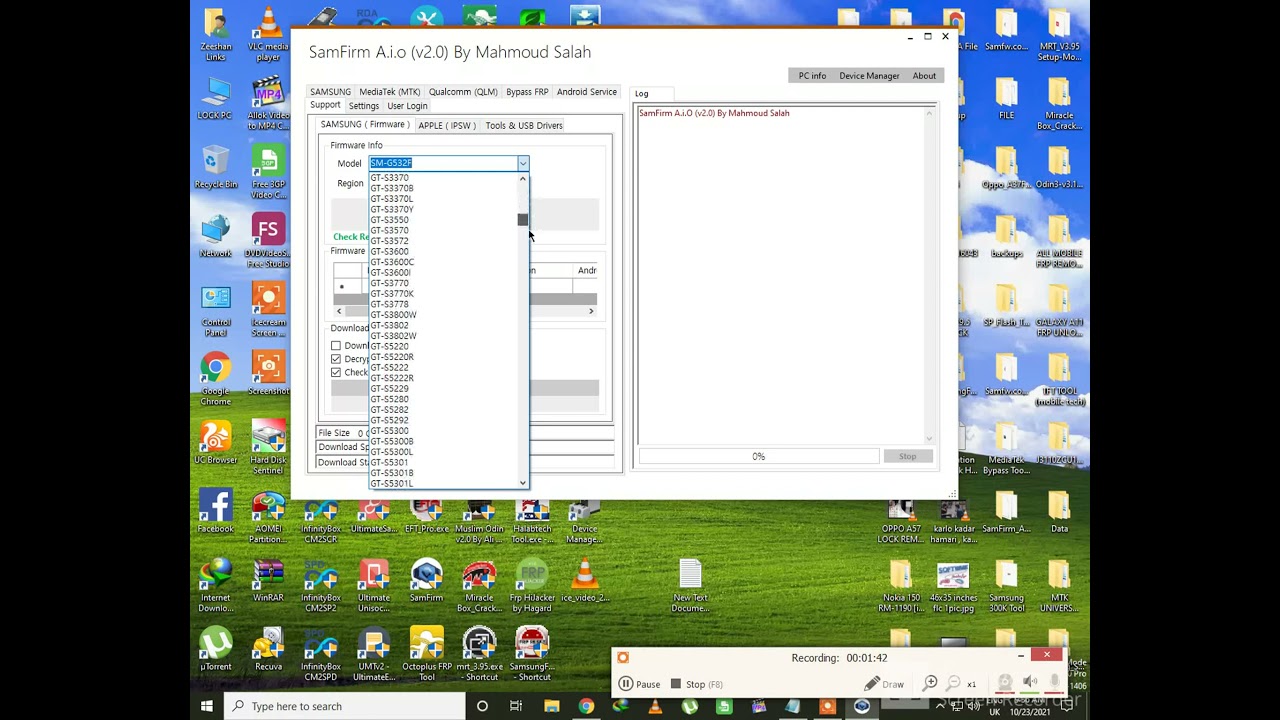Open Device Manager button in SamFirm
The height and width of the screenshot is (720, 1280).
pos(869,76)
